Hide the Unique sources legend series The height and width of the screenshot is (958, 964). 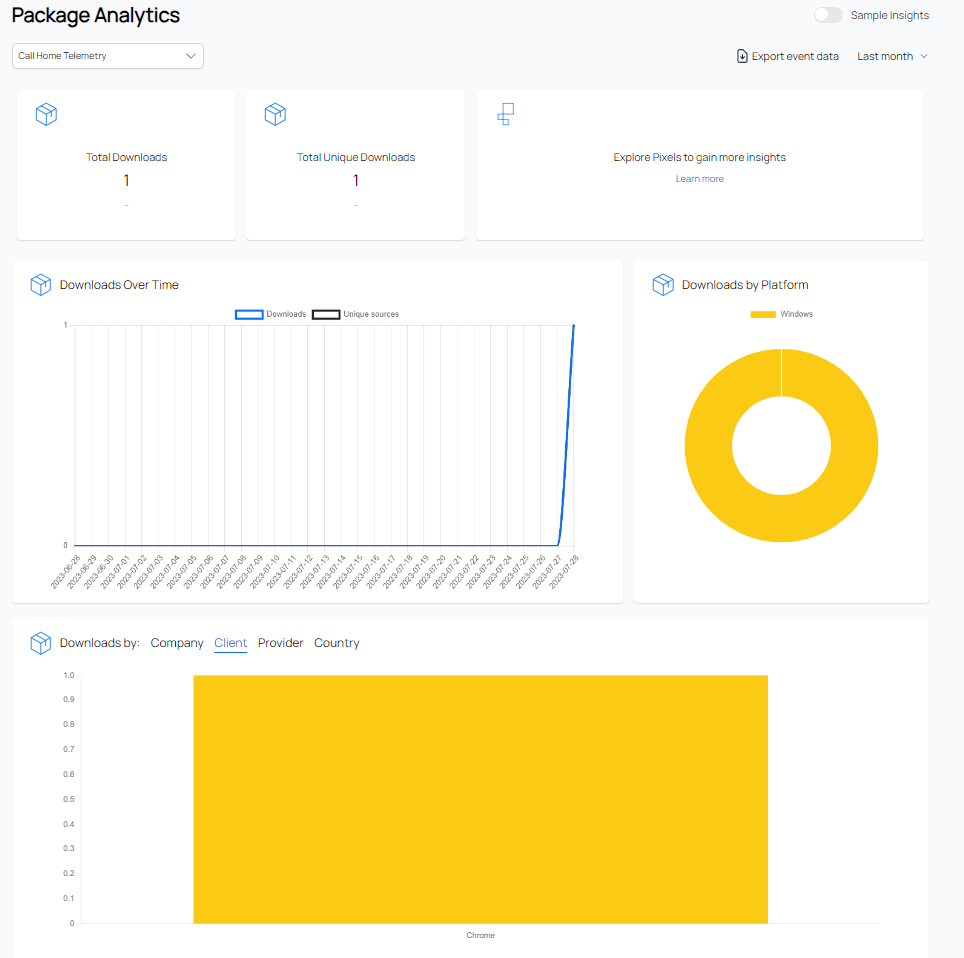point(326,314)
